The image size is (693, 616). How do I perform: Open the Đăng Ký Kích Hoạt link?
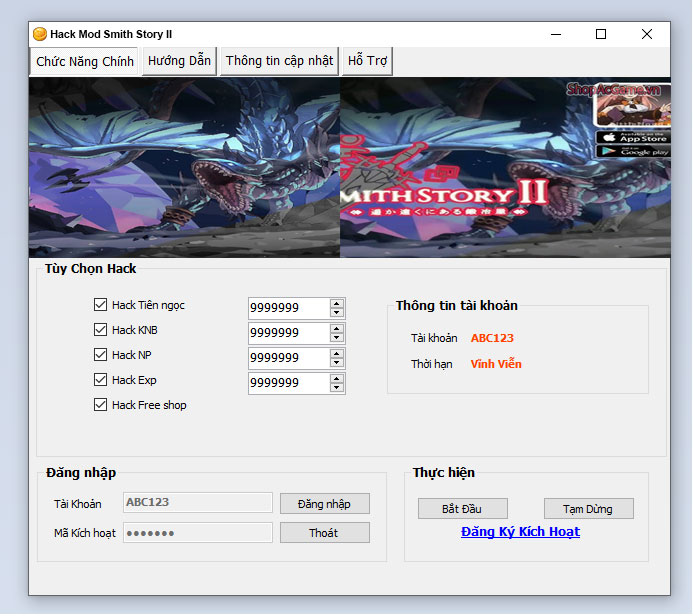click(x=520, y=532)
